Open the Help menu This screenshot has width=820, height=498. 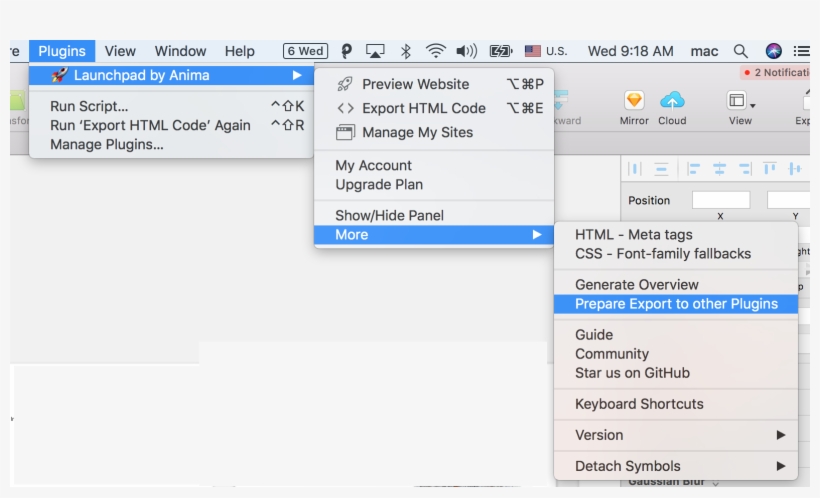[240, 51]
